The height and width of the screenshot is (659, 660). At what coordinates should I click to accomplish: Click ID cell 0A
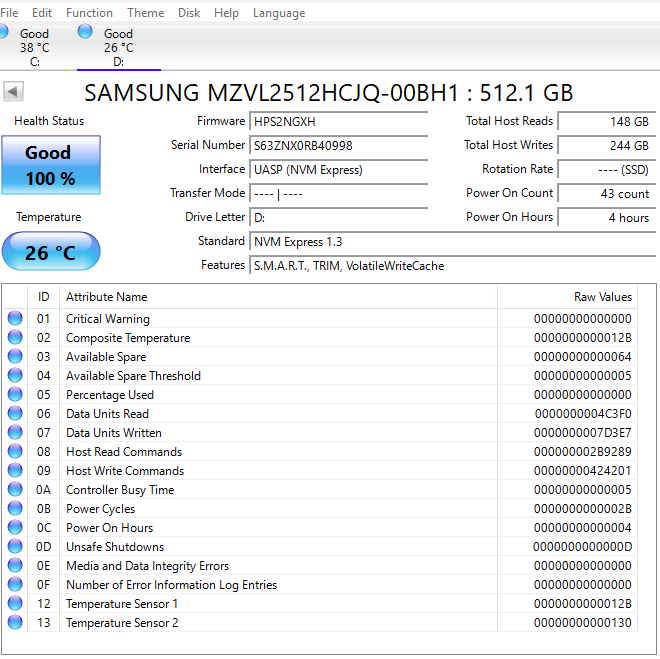[43, 490]
